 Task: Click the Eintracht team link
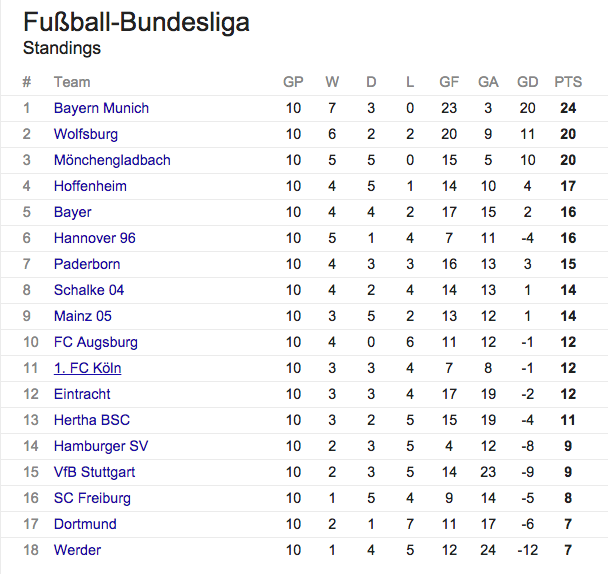pos(82,394)
